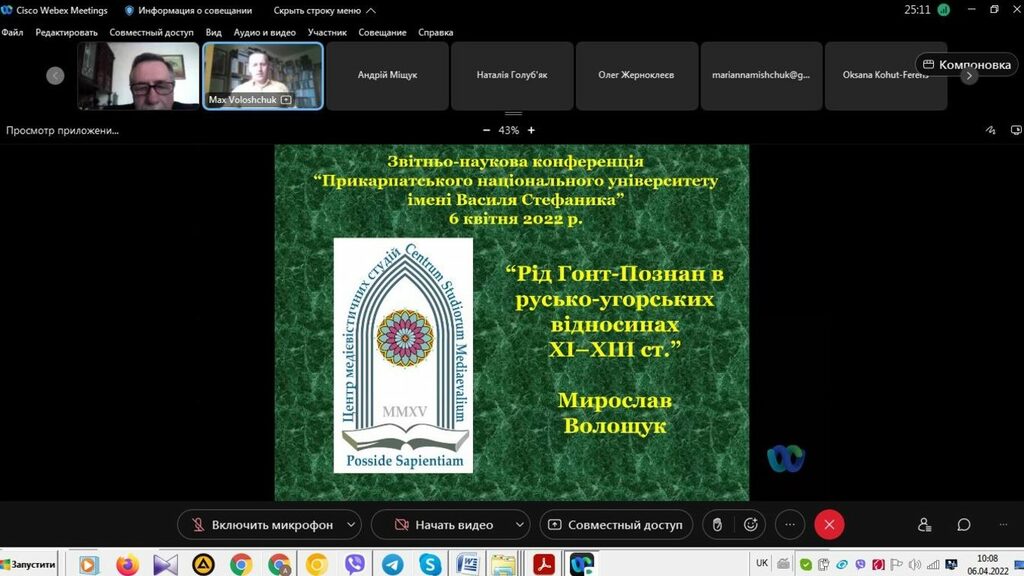
Task: Open the more options ellipsis in the meeting controls
Action: pyautogui.click(x=790, y=524)
